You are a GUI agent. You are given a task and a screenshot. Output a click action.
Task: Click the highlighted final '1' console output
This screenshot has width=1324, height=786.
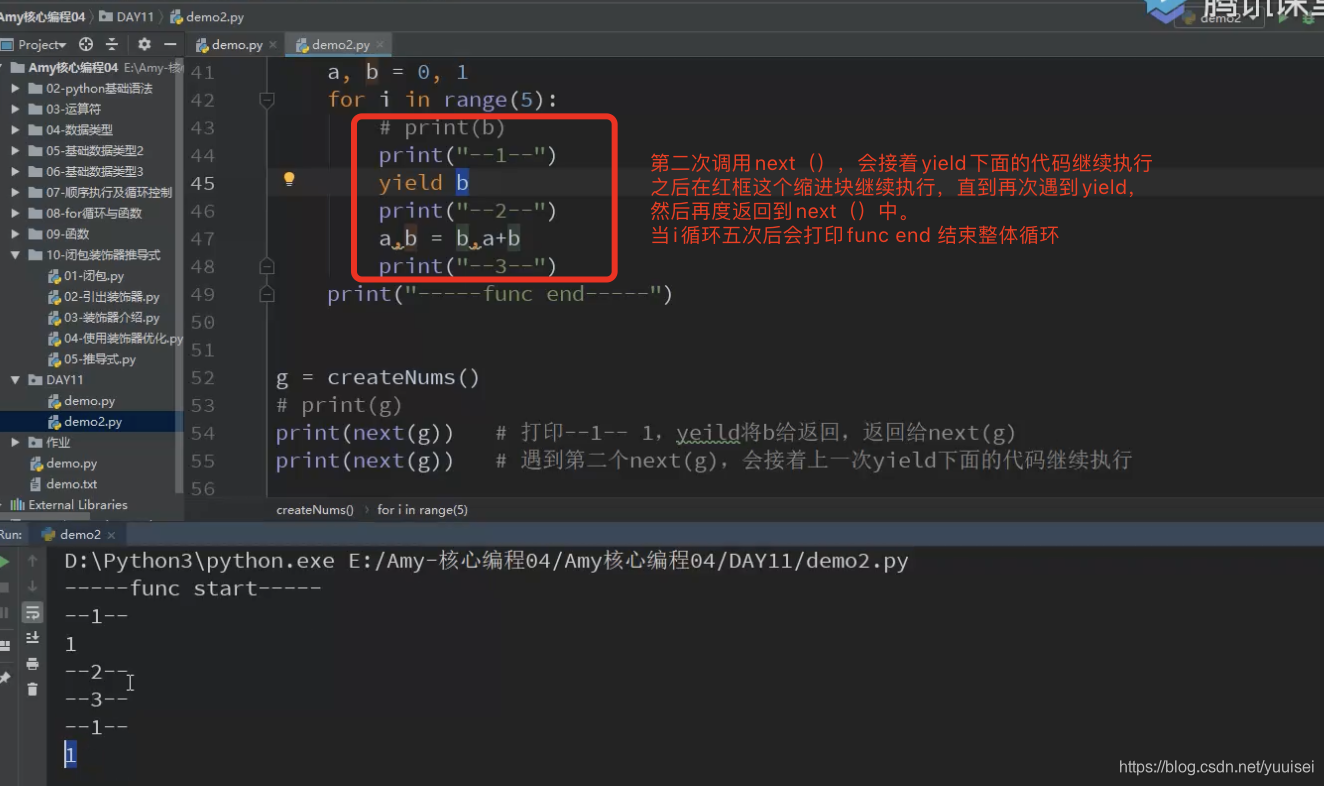(70, 755)
